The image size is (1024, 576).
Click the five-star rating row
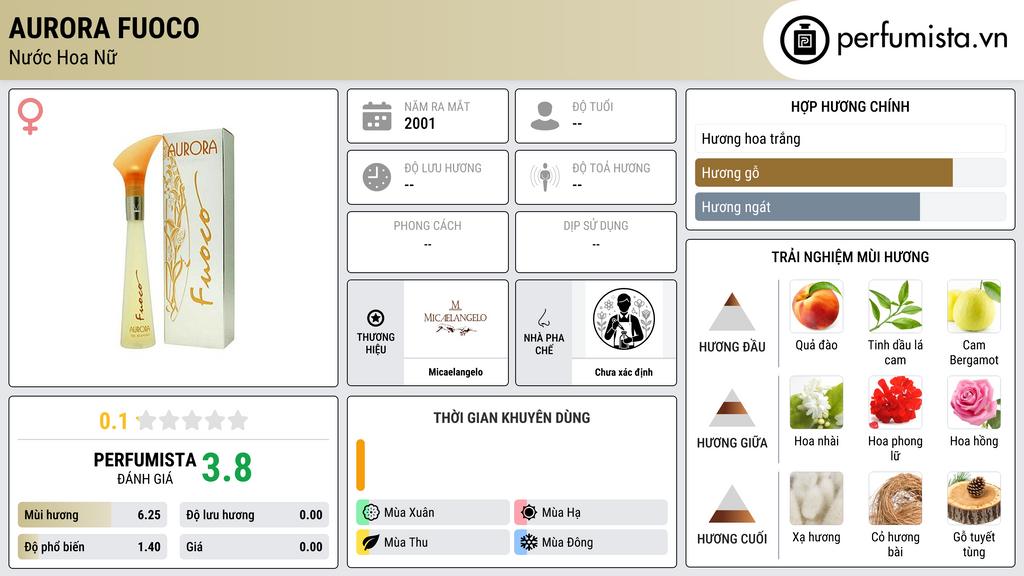coord(193,420)
